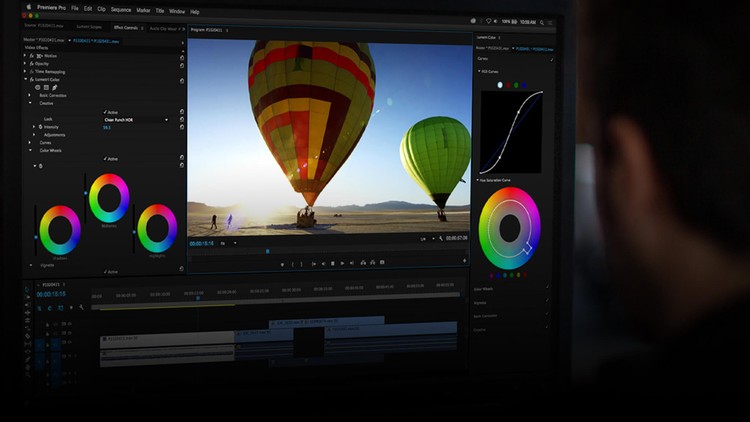Toggle the Active checkbox under Color Wheels
Viewport: 750px width, 422px height.
pyautogui.click(x=105, y=158)
